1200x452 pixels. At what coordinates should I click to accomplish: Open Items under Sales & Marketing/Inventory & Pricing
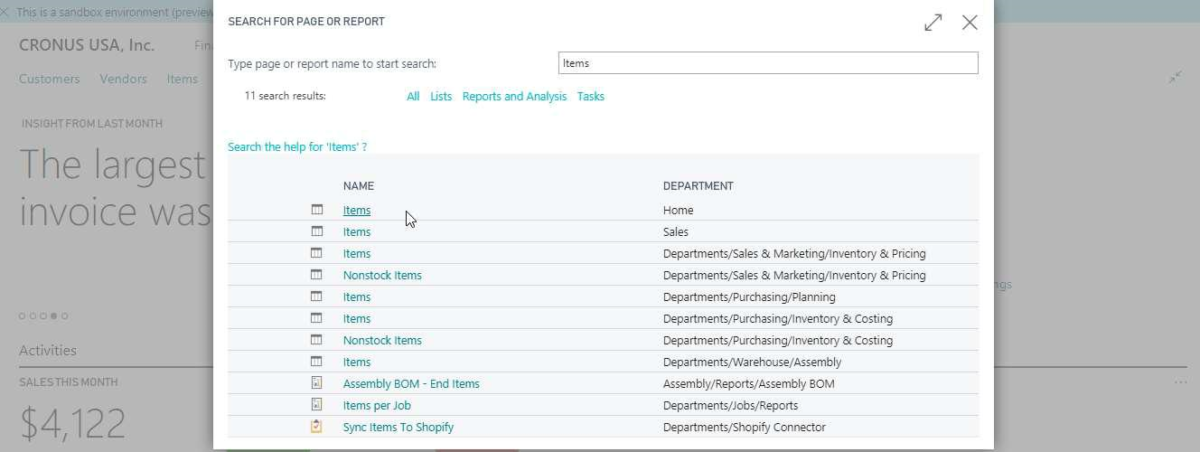click(356, 254)
